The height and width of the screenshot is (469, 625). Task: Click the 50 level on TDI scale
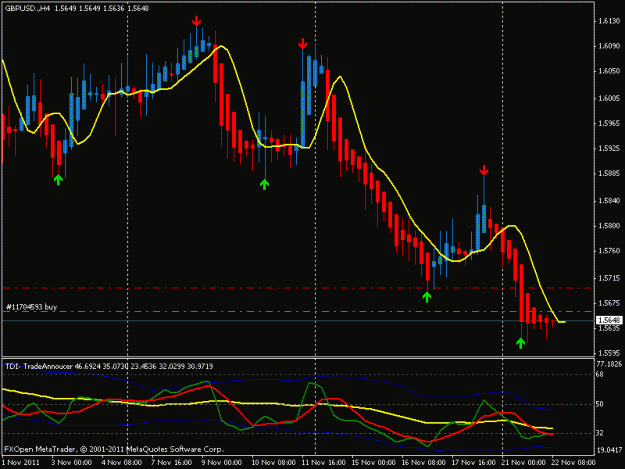tap(600, 404)
